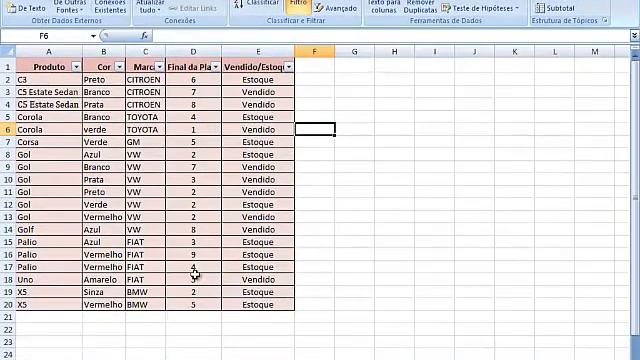Click FIAT cell in row 15
The width and height of the screenshot is (640, 360).
tap(145, 242)
